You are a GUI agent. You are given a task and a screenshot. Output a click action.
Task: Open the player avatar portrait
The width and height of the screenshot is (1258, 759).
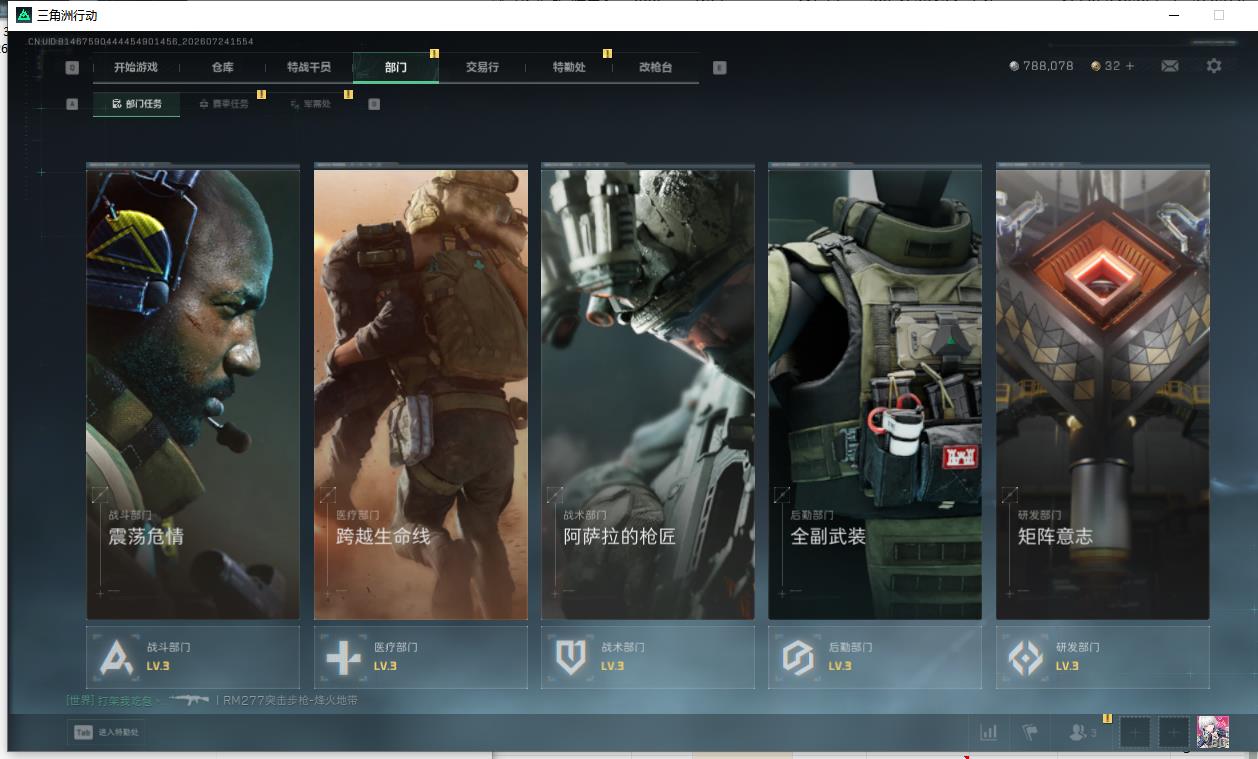click(1213, 732)
